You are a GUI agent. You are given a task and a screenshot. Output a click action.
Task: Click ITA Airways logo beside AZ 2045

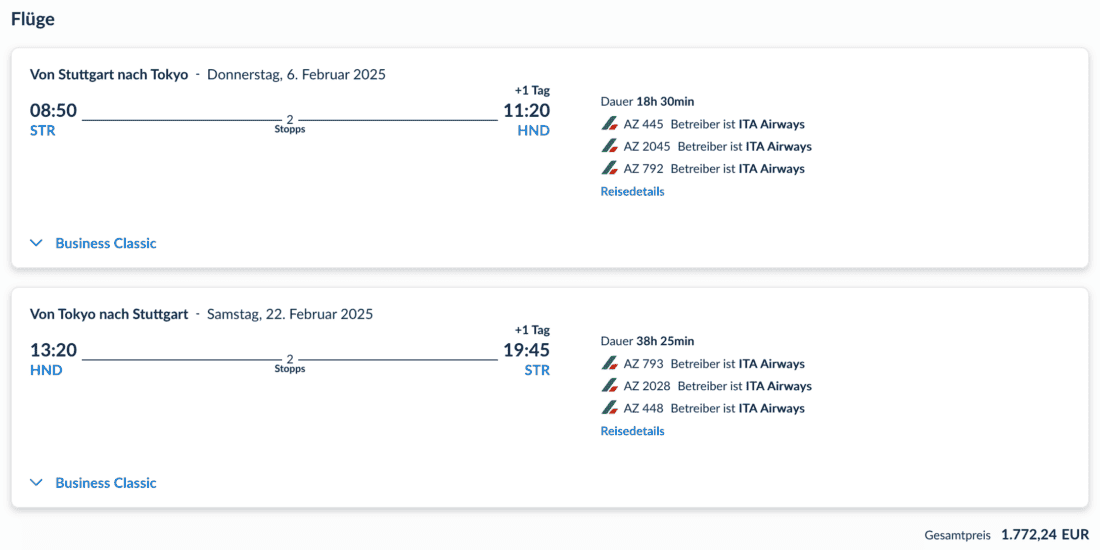609,146
